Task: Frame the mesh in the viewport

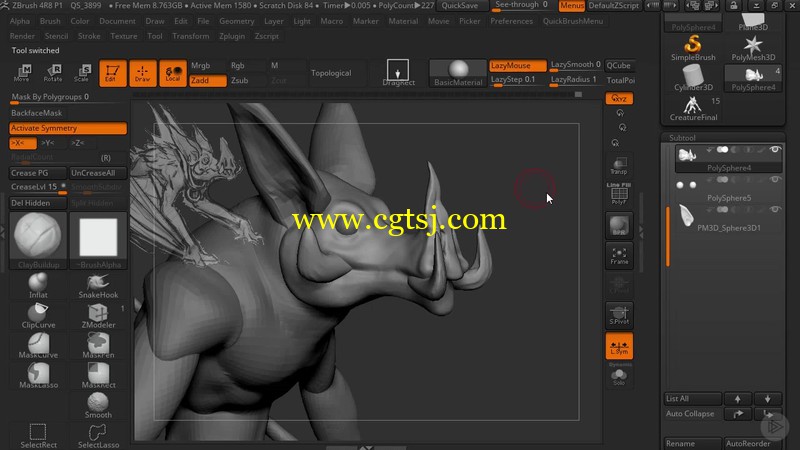Action: click(619, 256)
